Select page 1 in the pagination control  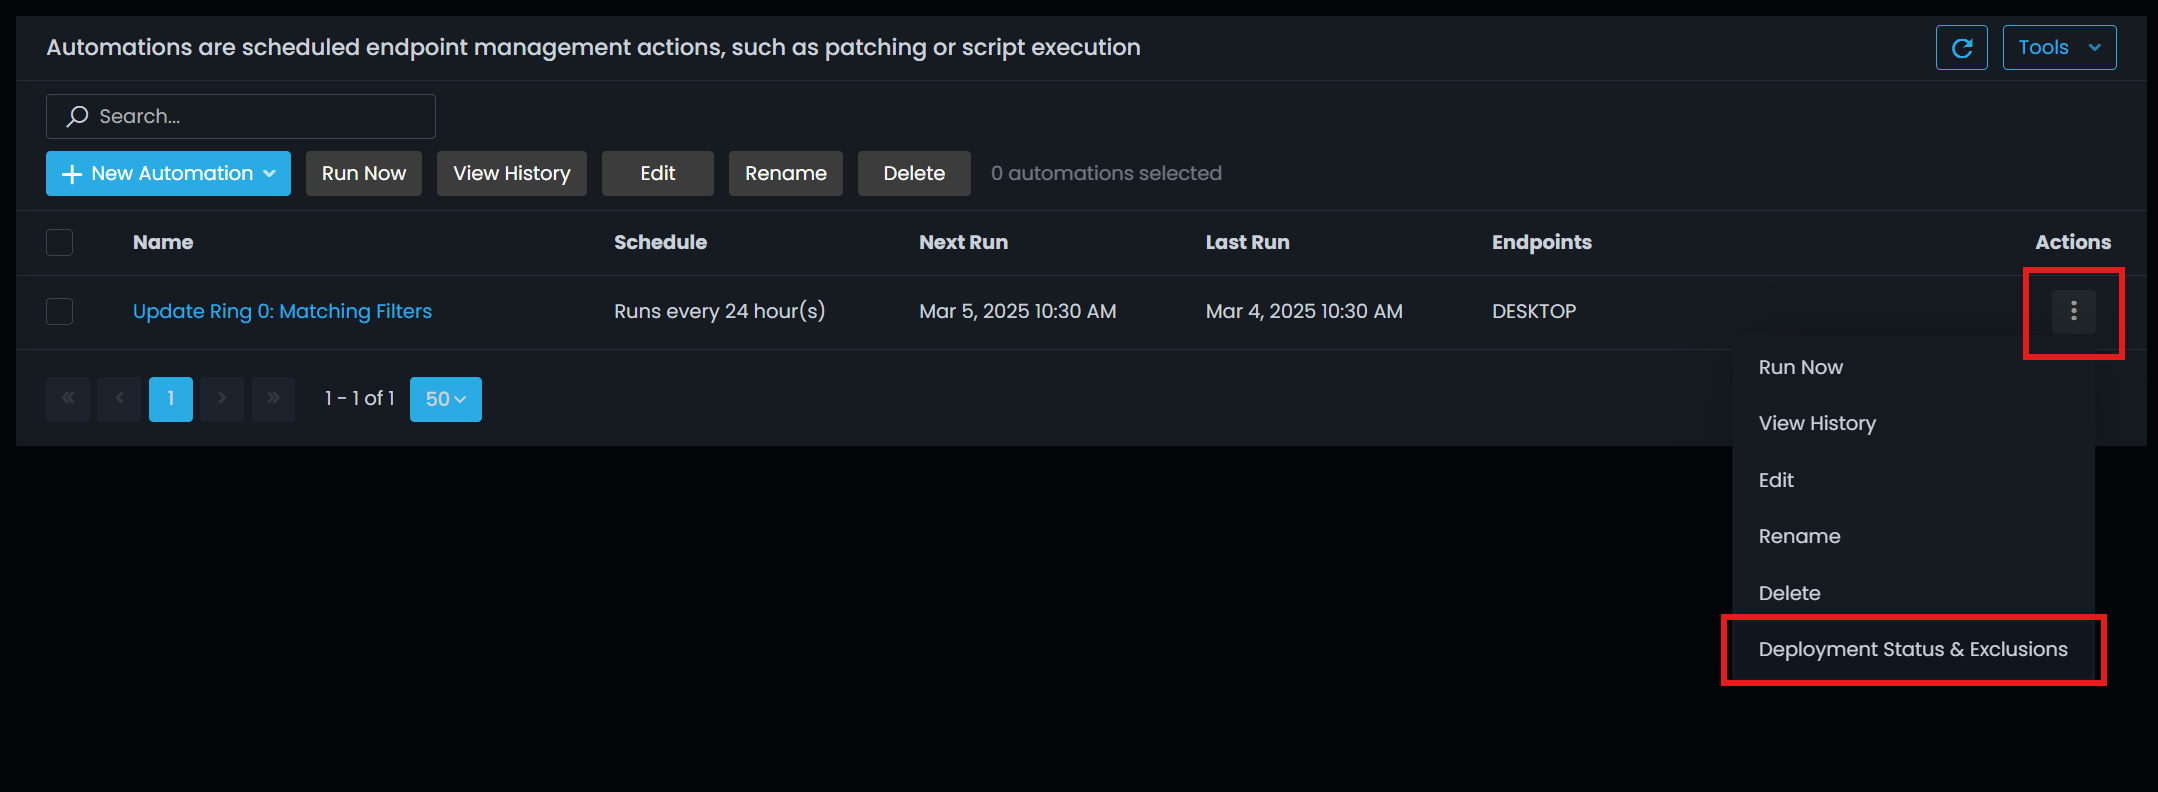tap(170, 399)
